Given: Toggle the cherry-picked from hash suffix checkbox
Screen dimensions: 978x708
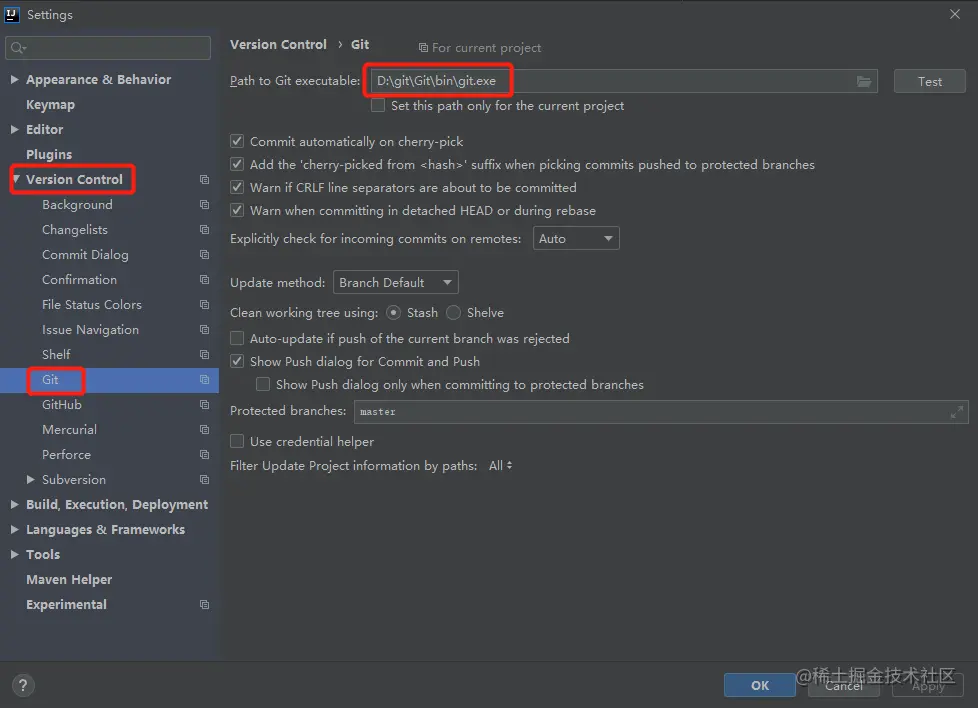Looking at the screenshot, I should [x=237, y=164].
